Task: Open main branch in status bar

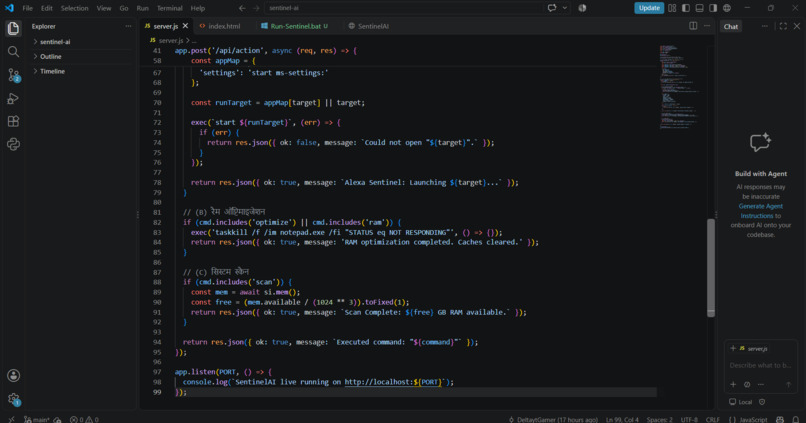Action: (37, 419)
